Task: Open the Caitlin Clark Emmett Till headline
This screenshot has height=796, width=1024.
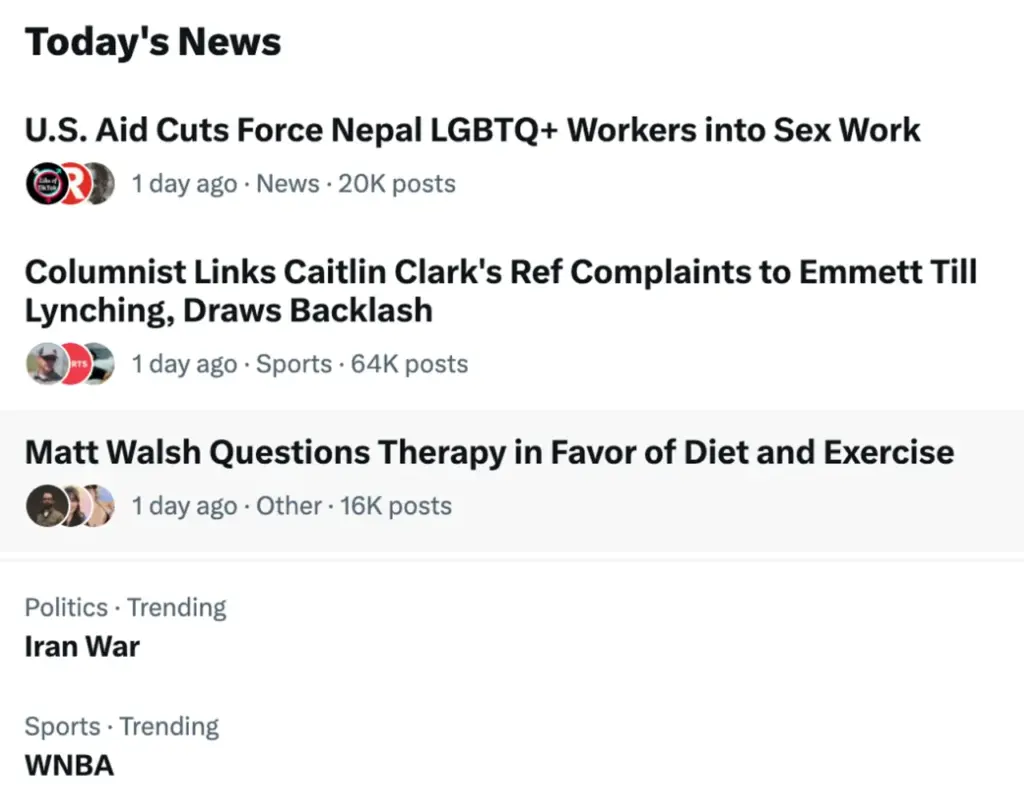Action: coord(501,291)
